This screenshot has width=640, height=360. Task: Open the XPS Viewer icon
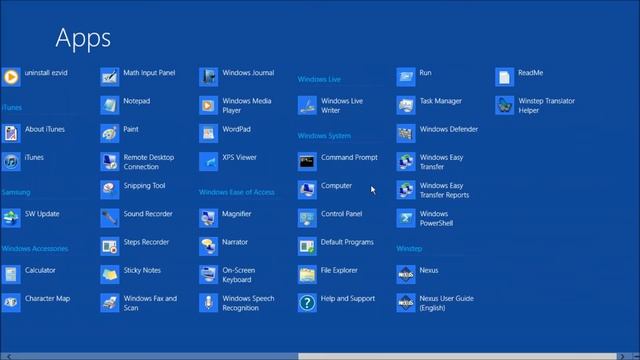[x=209, y=162]
